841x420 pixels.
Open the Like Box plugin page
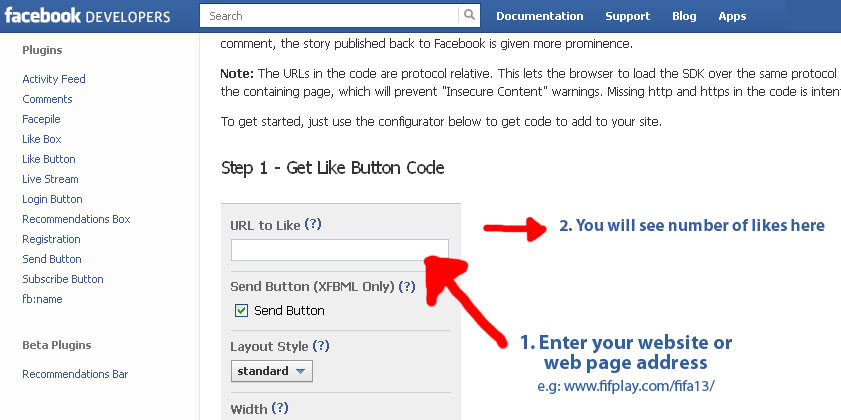pos(42,139)
